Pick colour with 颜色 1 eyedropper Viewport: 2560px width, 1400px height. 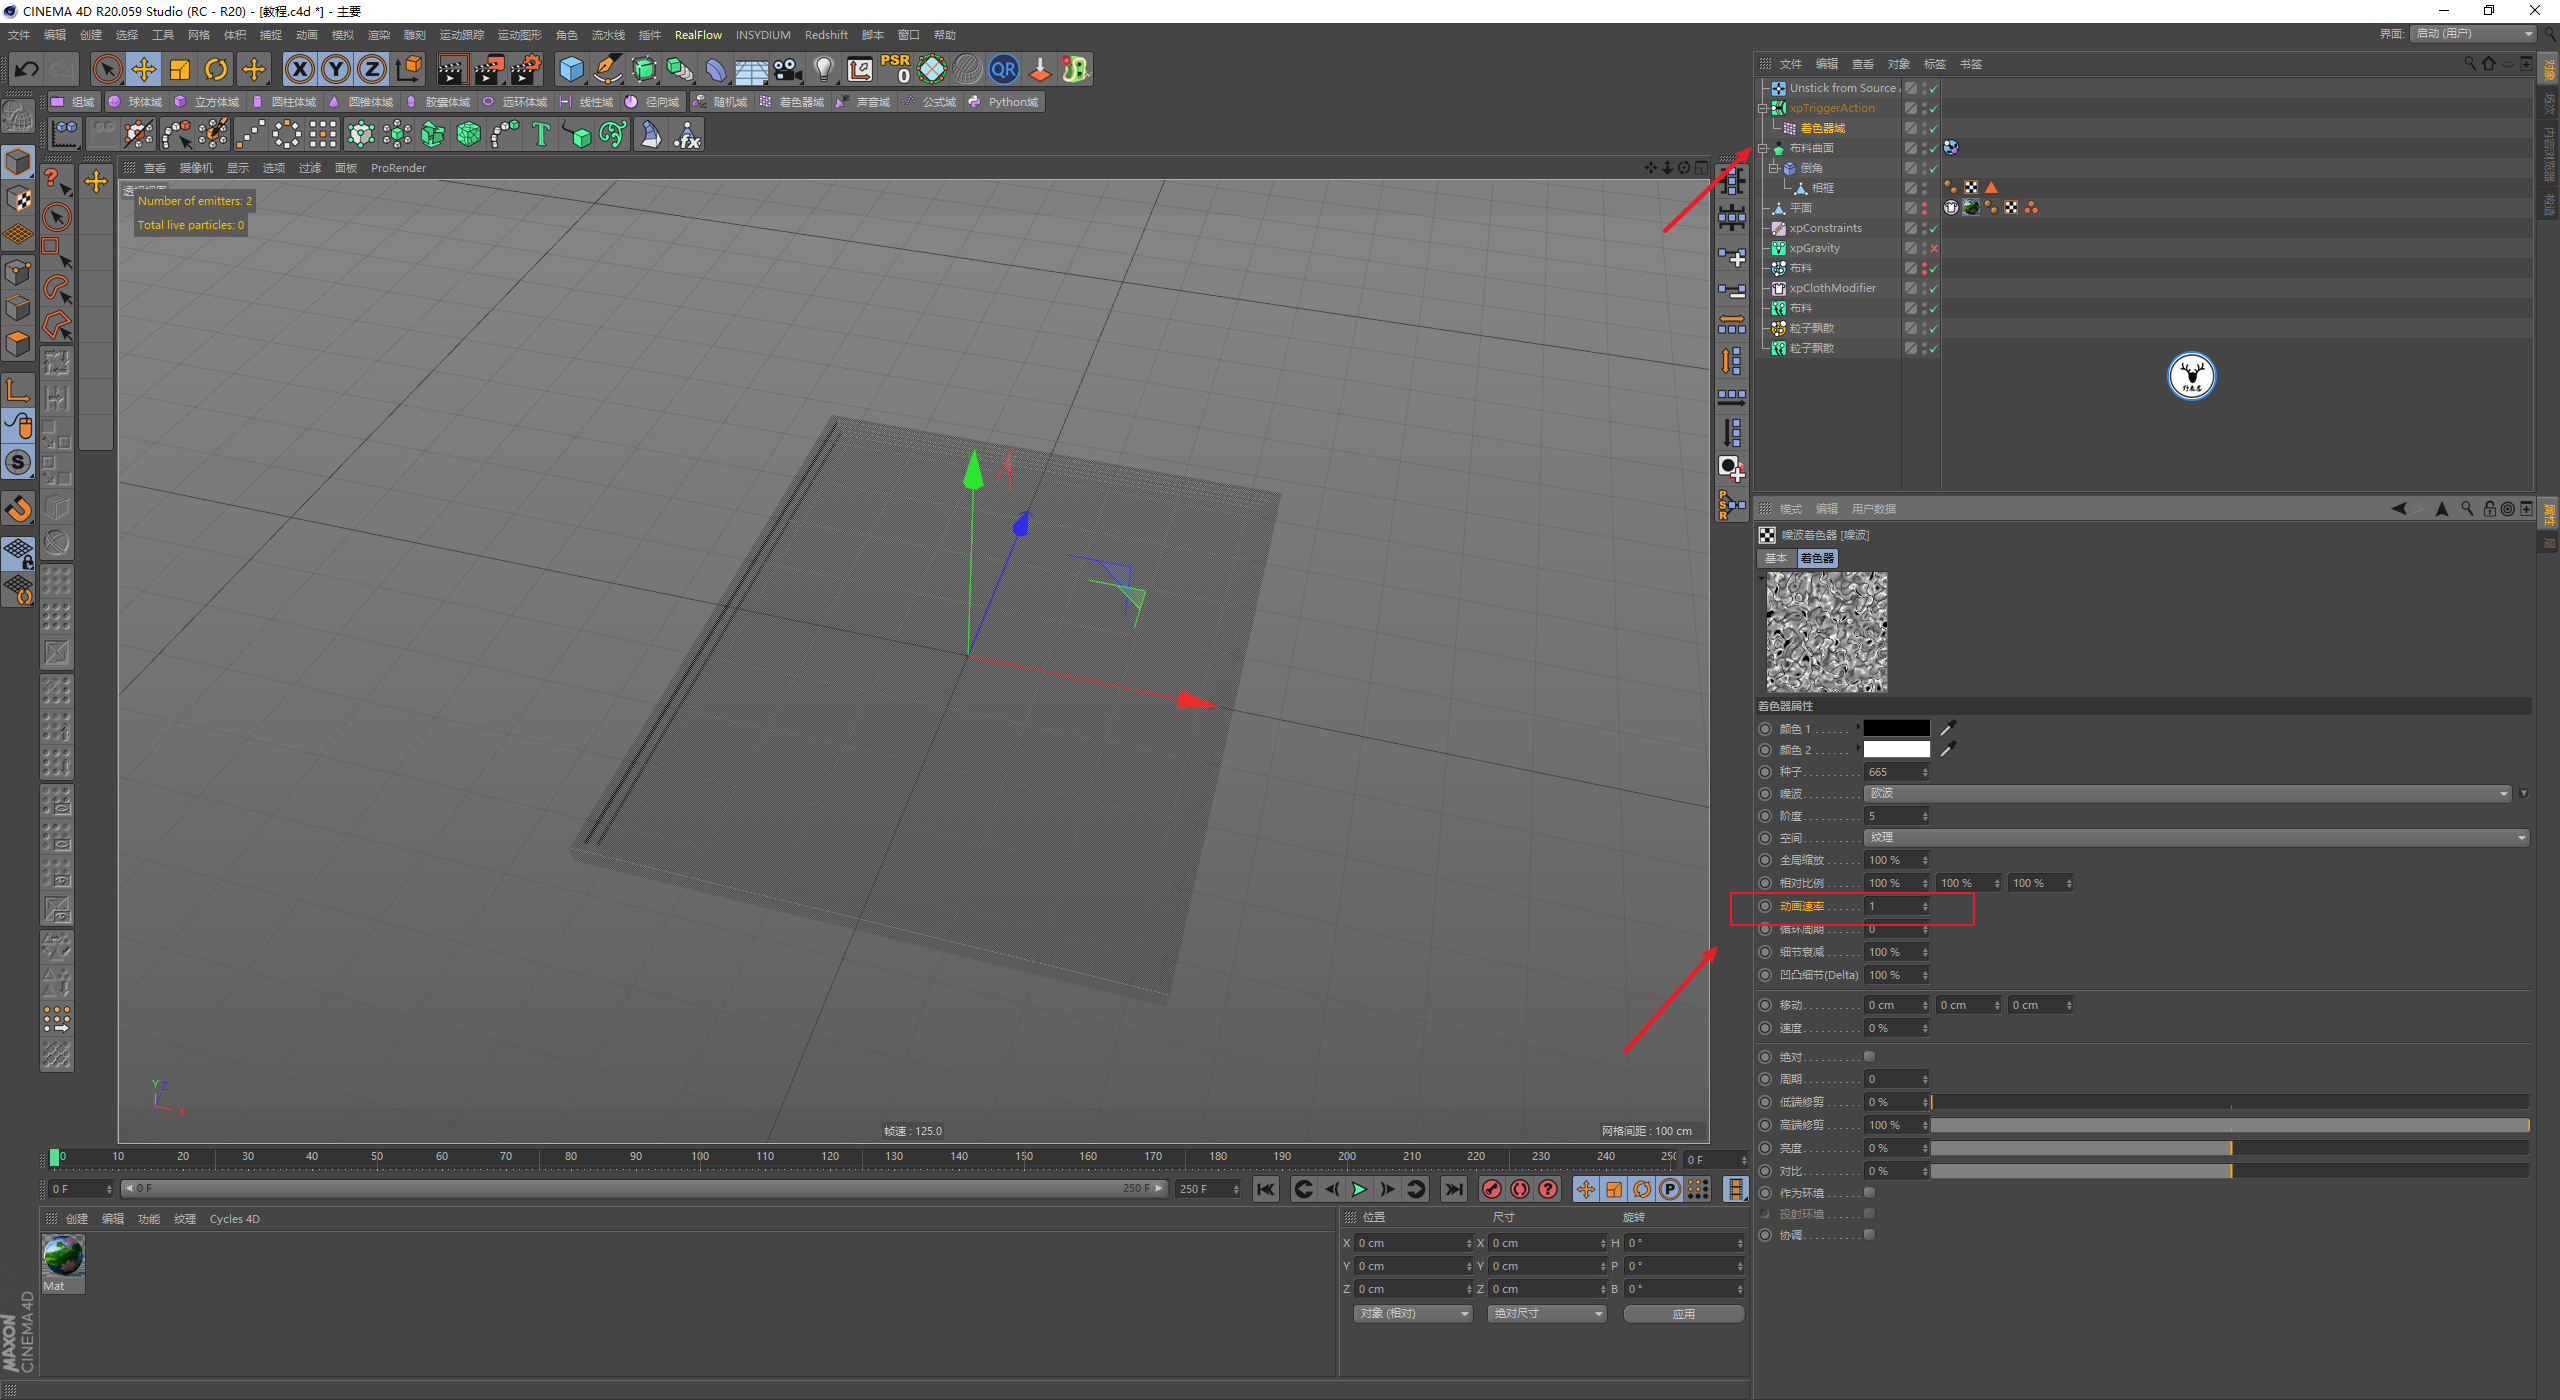(1947, 728)
